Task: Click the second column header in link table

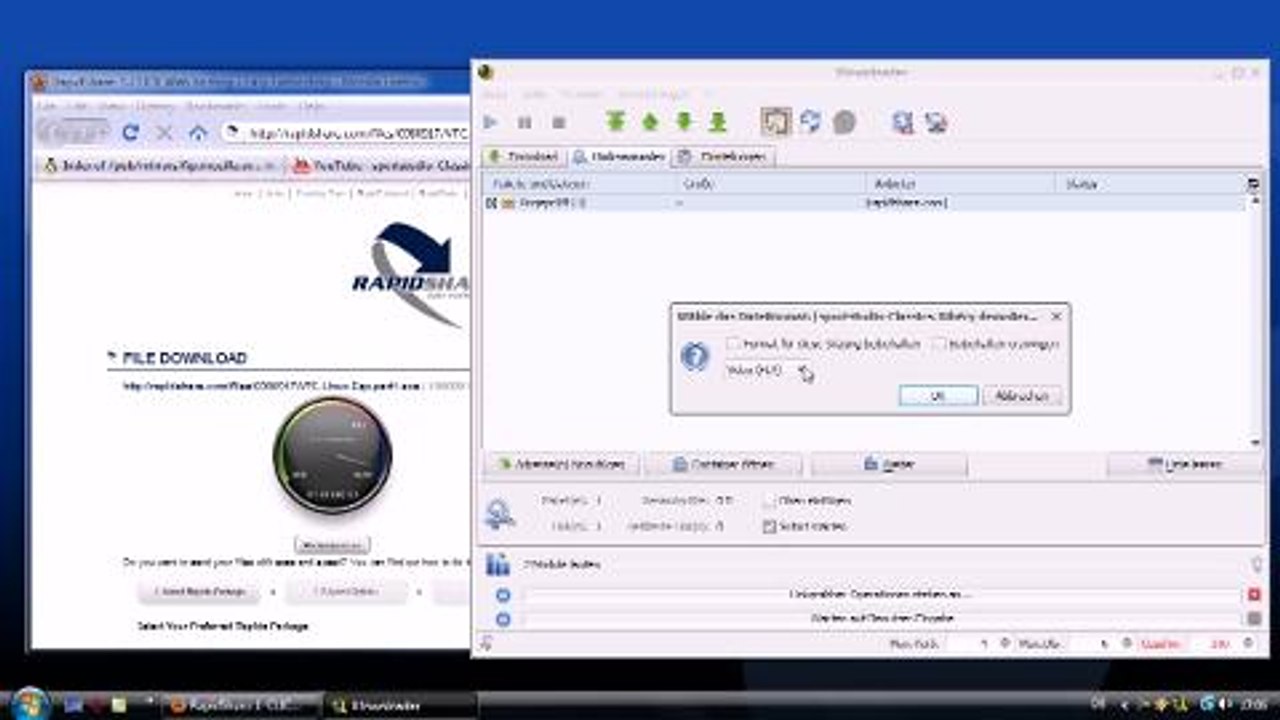Action: pyautogui.click(x=771, y=184)
